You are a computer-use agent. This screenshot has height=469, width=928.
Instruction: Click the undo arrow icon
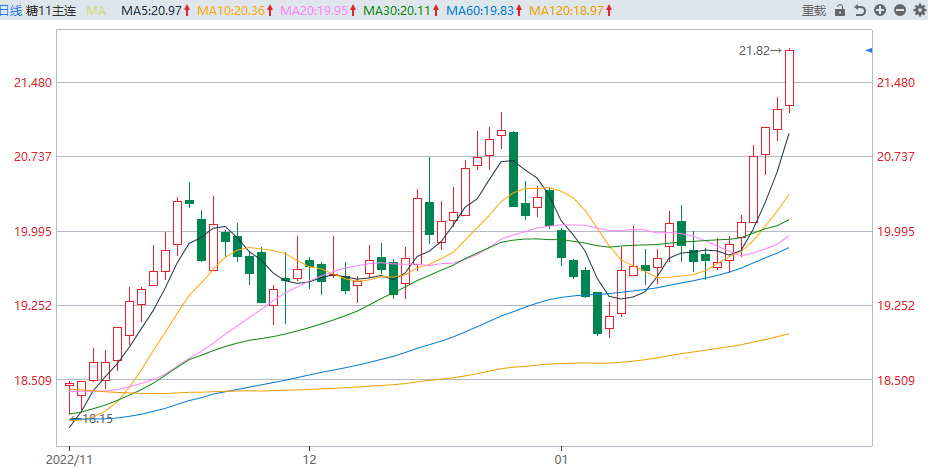860,10
